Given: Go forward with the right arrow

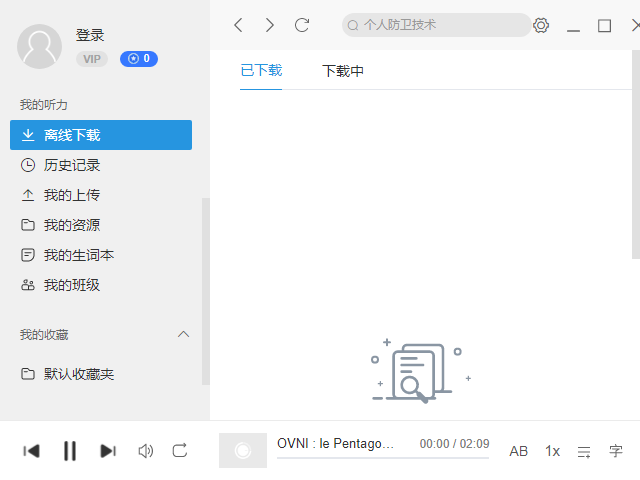Looking at the screenshot, I should [270, 25].
